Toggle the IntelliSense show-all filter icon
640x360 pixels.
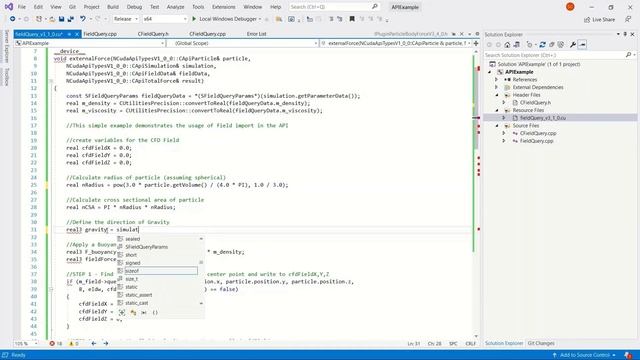click(x=122, y=313)
